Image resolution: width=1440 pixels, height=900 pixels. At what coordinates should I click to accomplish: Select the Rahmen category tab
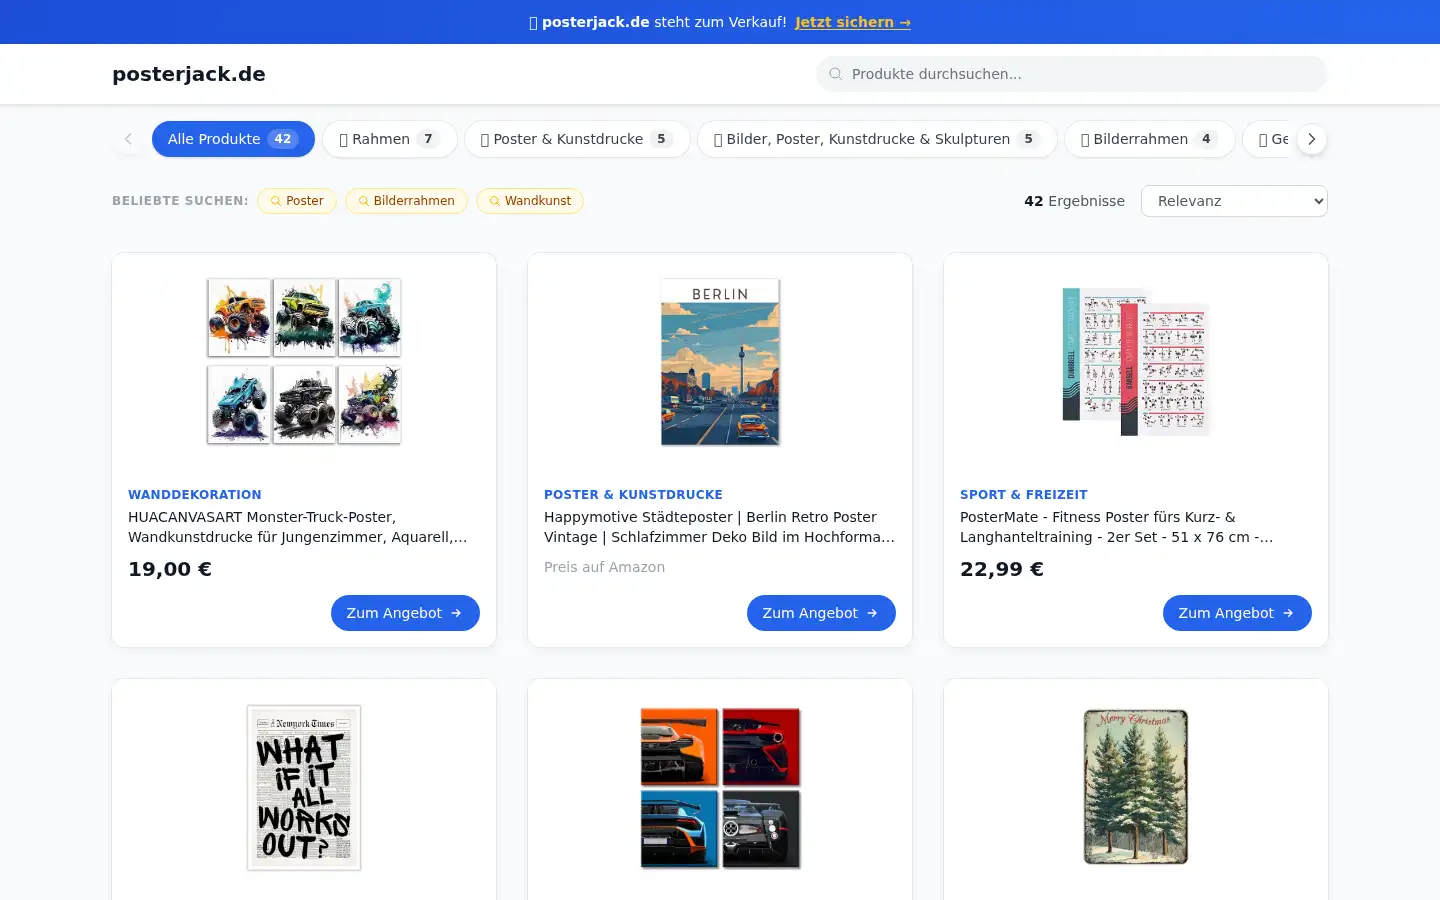click(390, 139)
